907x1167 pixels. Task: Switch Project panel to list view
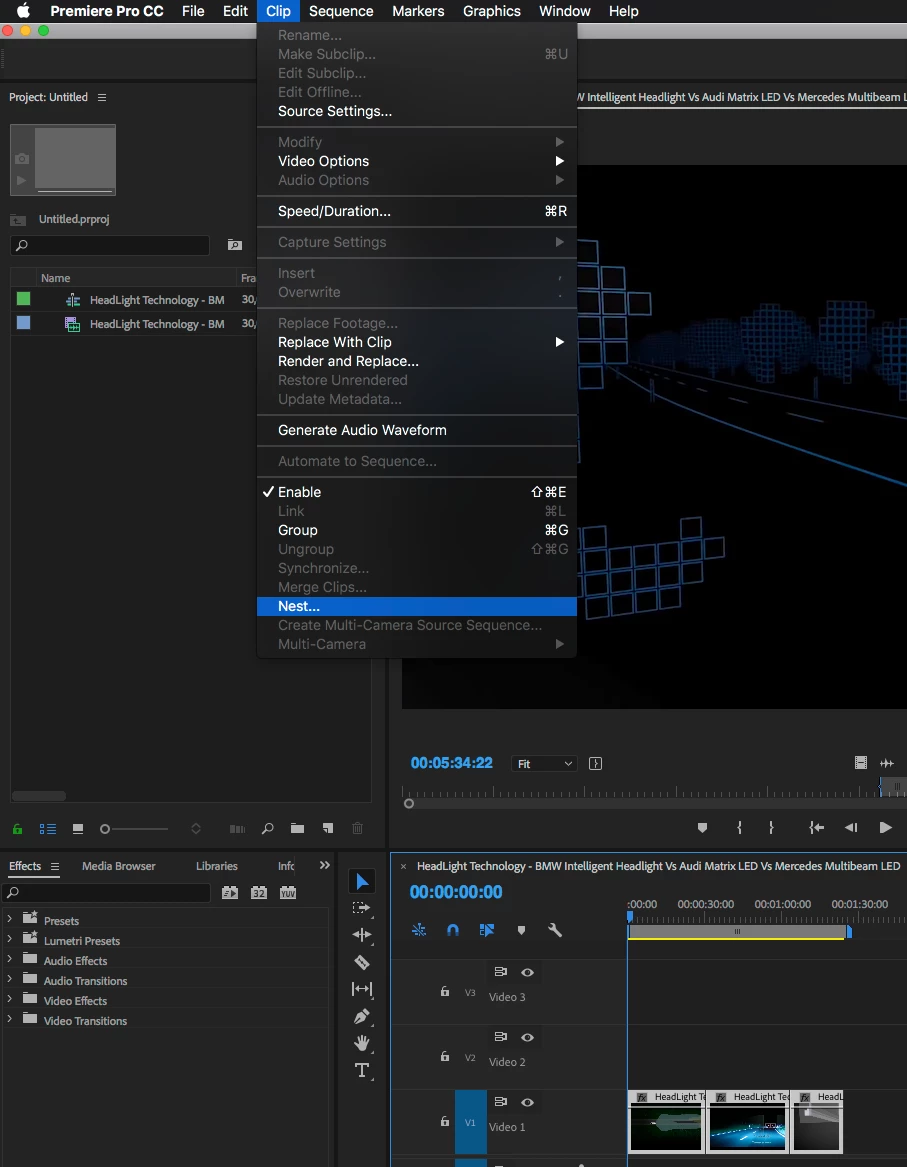(x=48, y=828)
